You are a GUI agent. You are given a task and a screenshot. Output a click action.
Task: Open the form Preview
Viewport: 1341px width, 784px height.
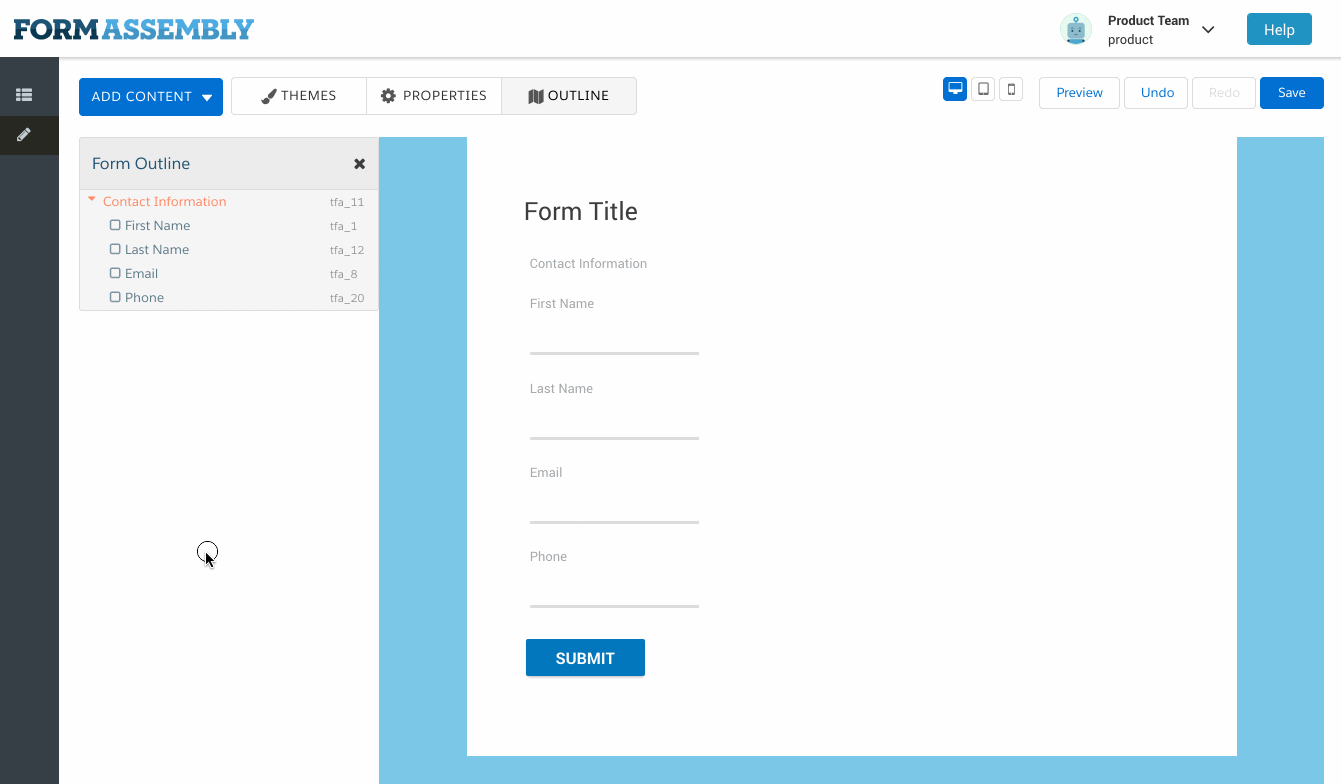(1078, 92)
